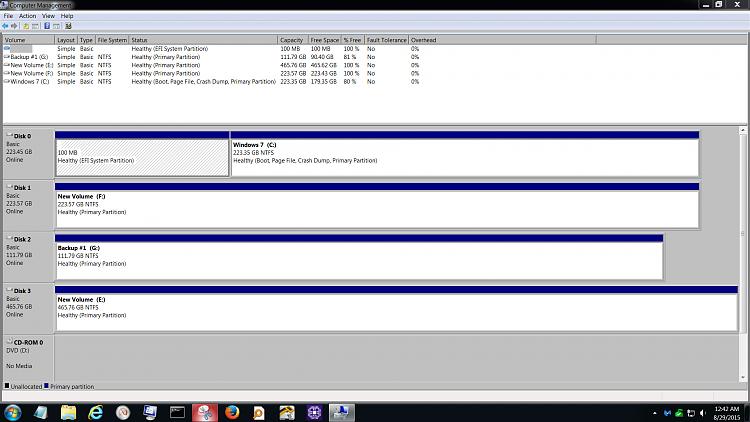Click the Primary partition legend blue swatch
The width and height of the screenshot is (750, 422).
click(46, 386)
